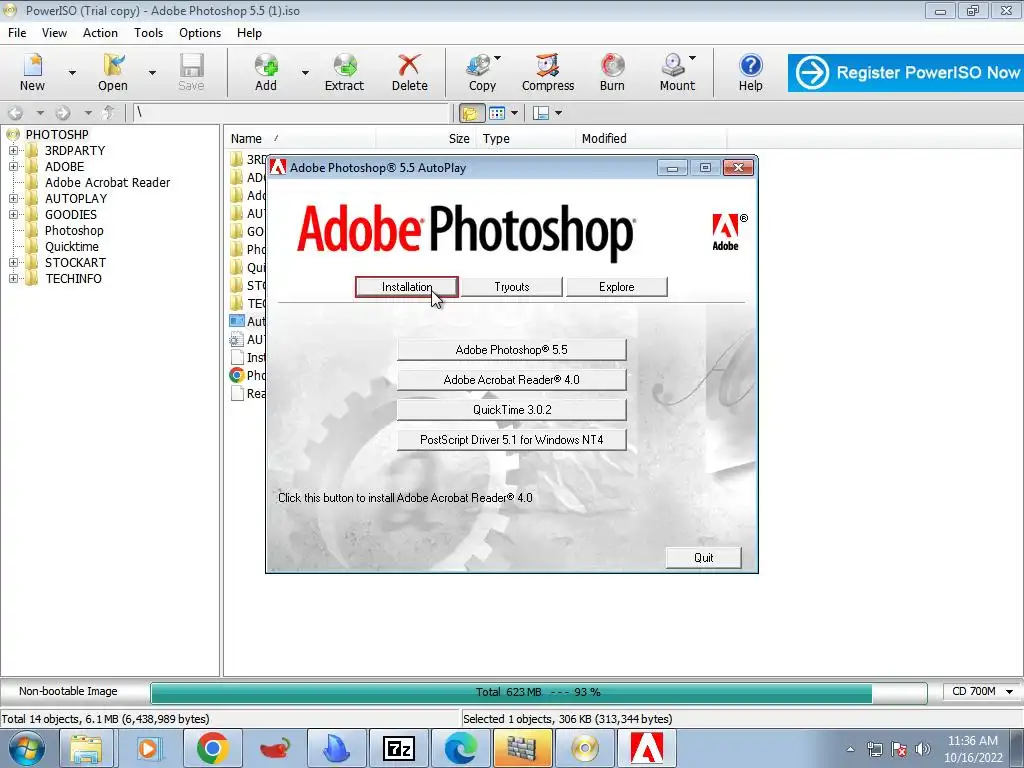The height and width of the screenshot is (768, 1024).
Task: Open the Add button dropdown arrow
Action: (x=305, y=72)
